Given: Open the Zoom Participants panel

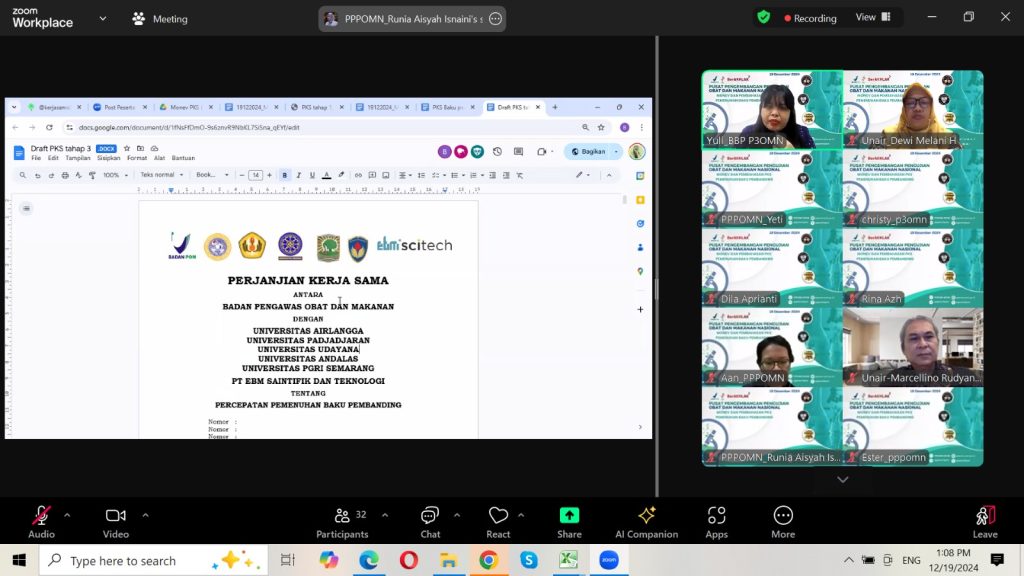Looking at the screenshot, I should [x=342, y=521].
